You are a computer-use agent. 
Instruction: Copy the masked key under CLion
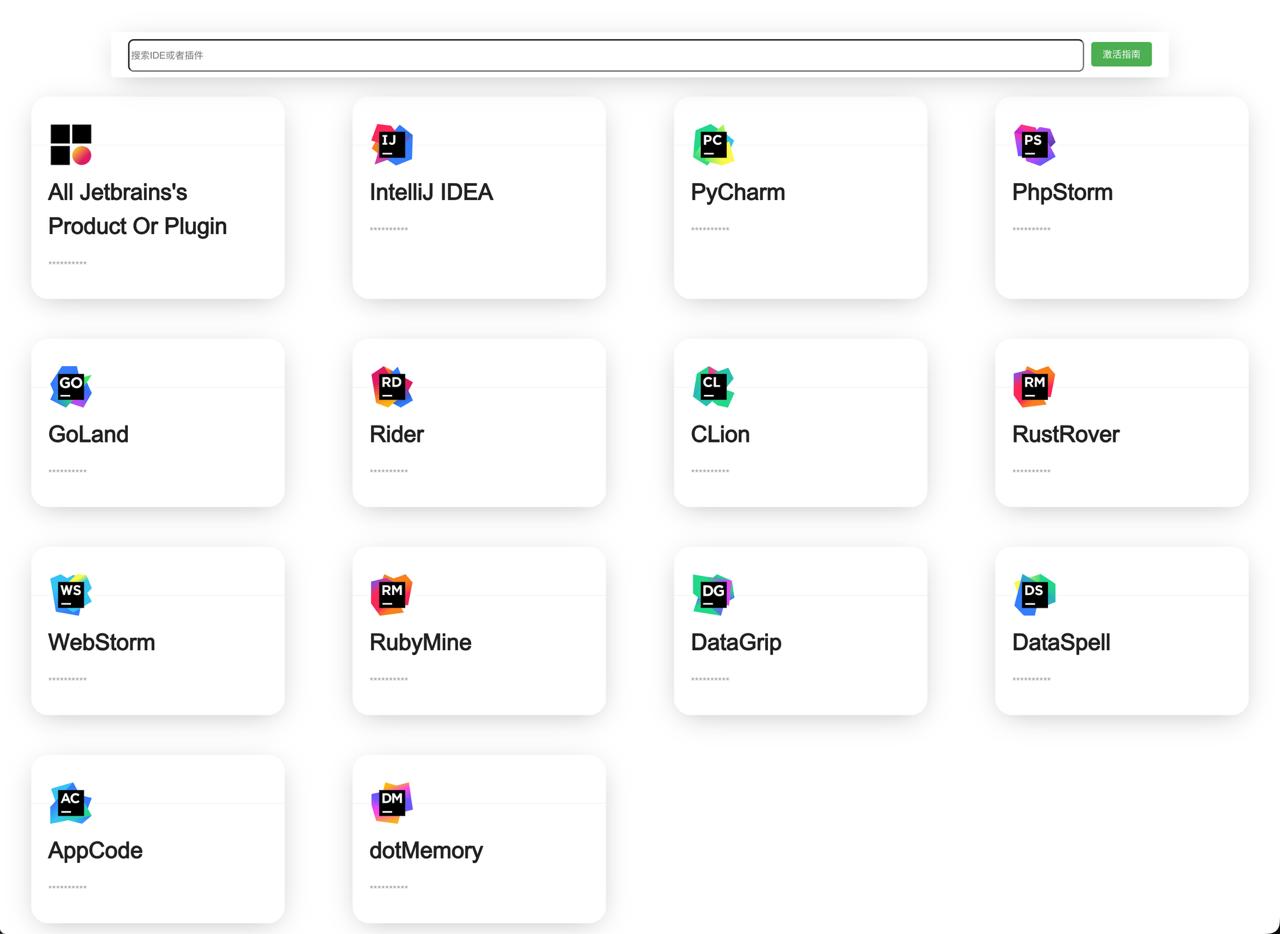pos(710,472)
